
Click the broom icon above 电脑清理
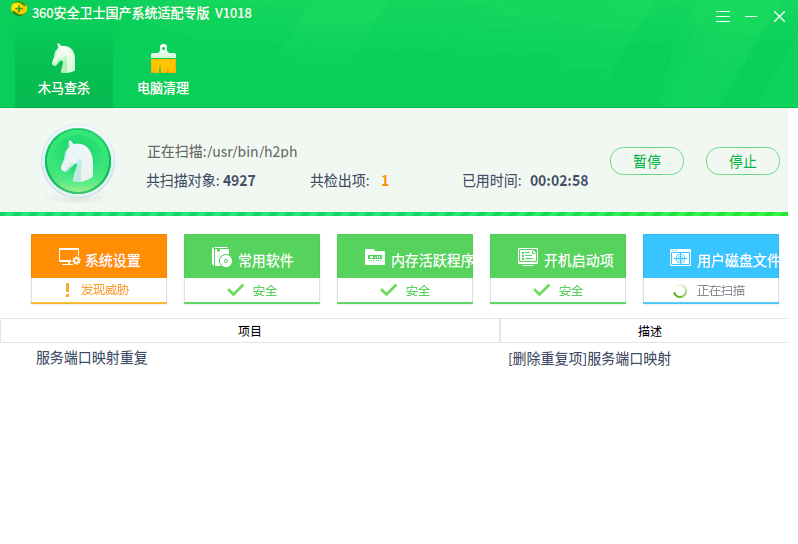[163, 59]
